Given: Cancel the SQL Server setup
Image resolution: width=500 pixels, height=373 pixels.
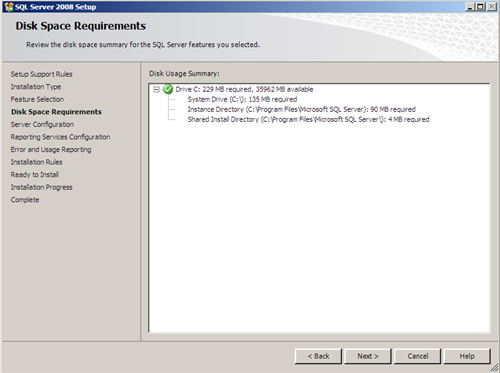Looking at the screenshot, I should [417, 356].
